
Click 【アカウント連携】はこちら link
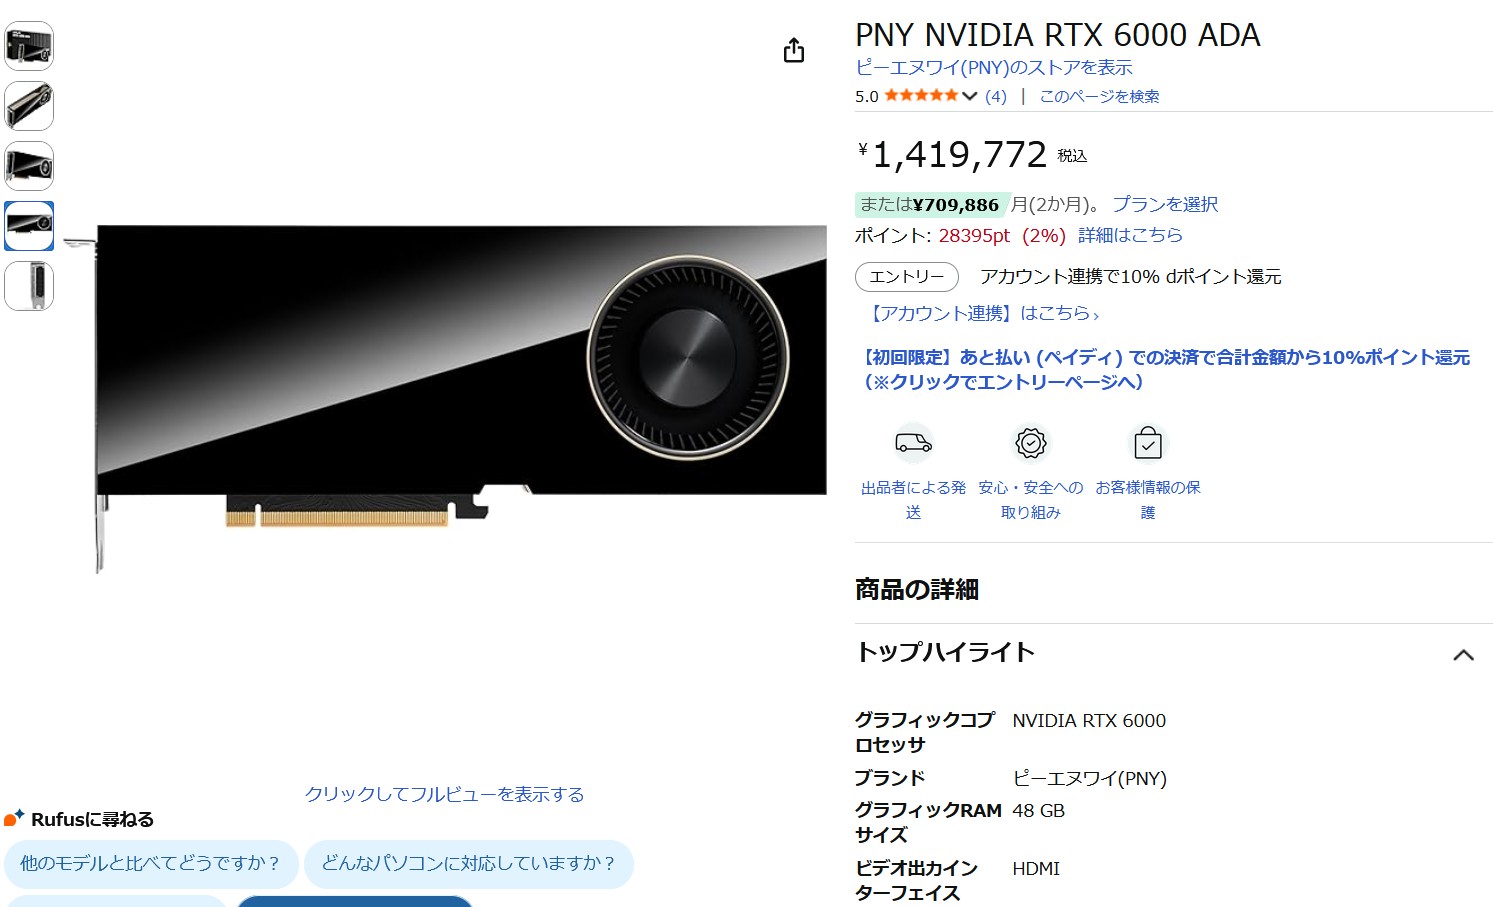pyautogui.click(x=983, y=313)
